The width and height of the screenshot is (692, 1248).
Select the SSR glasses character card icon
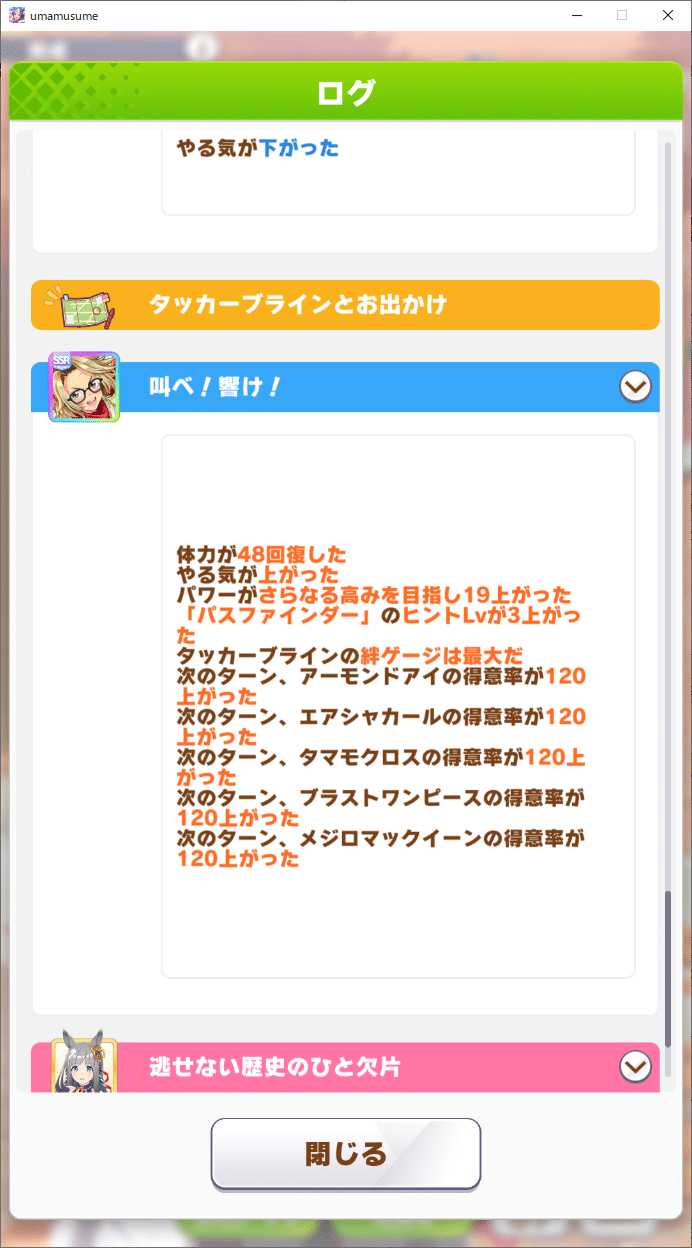84,387
